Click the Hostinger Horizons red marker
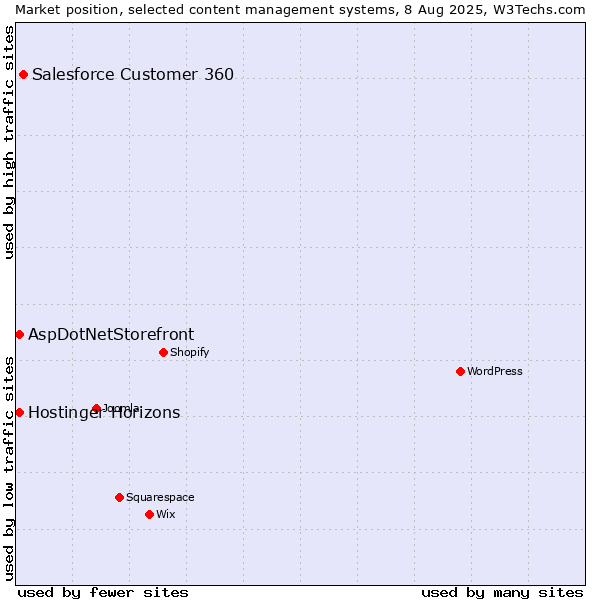The image size is (600, 600). pos(20,412)
